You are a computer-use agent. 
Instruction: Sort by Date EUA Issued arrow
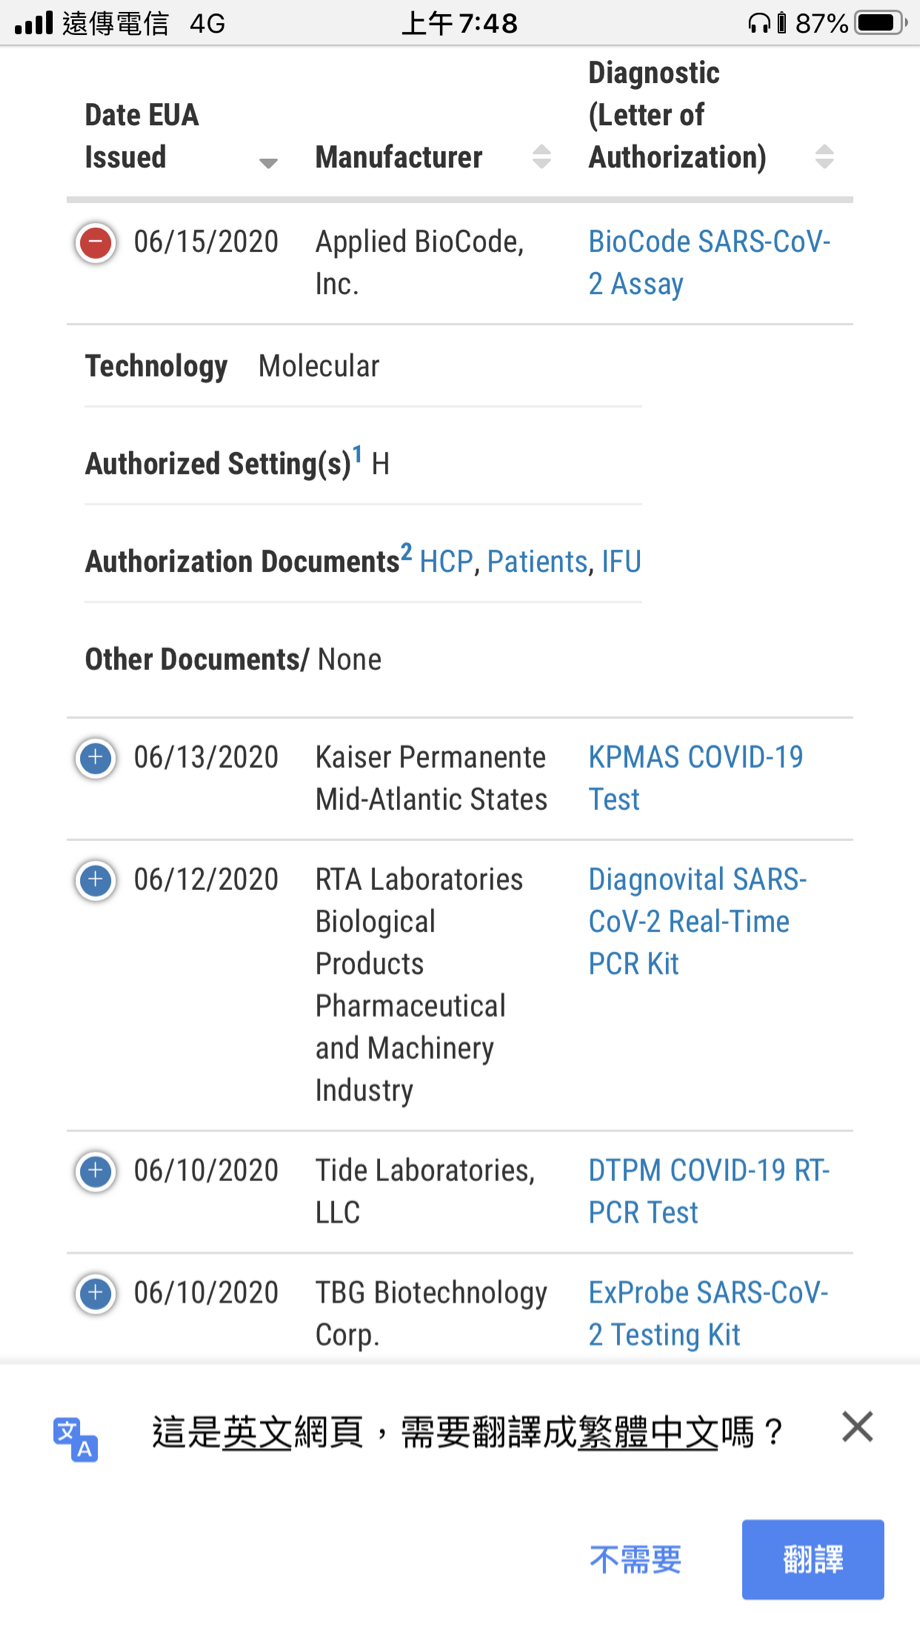click(268, 162)
